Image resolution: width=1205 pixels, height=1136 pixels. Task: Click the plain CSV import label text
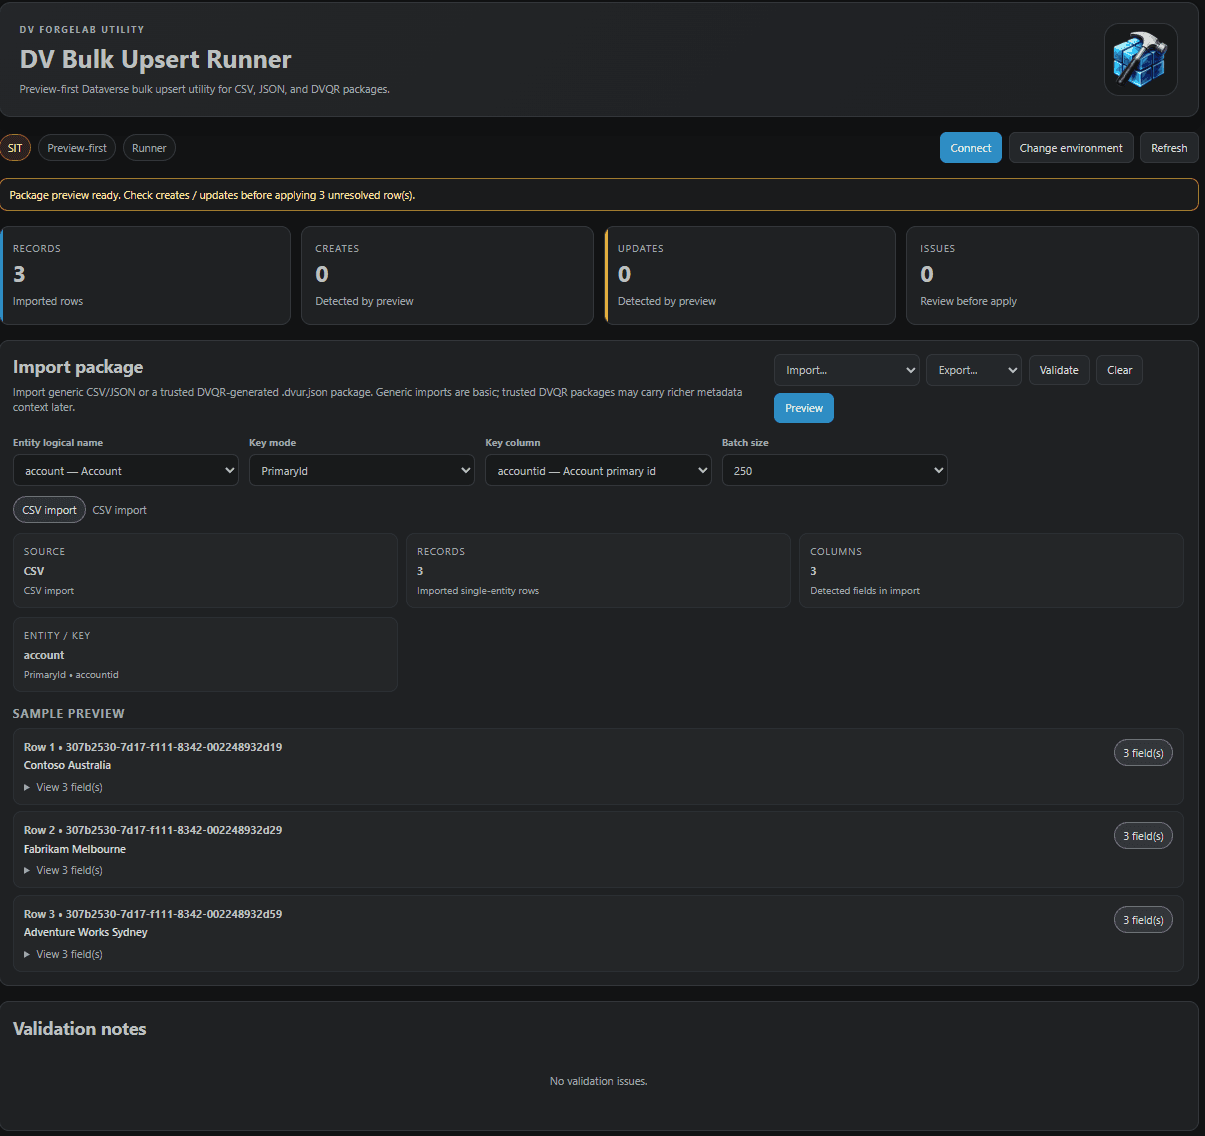120,510
